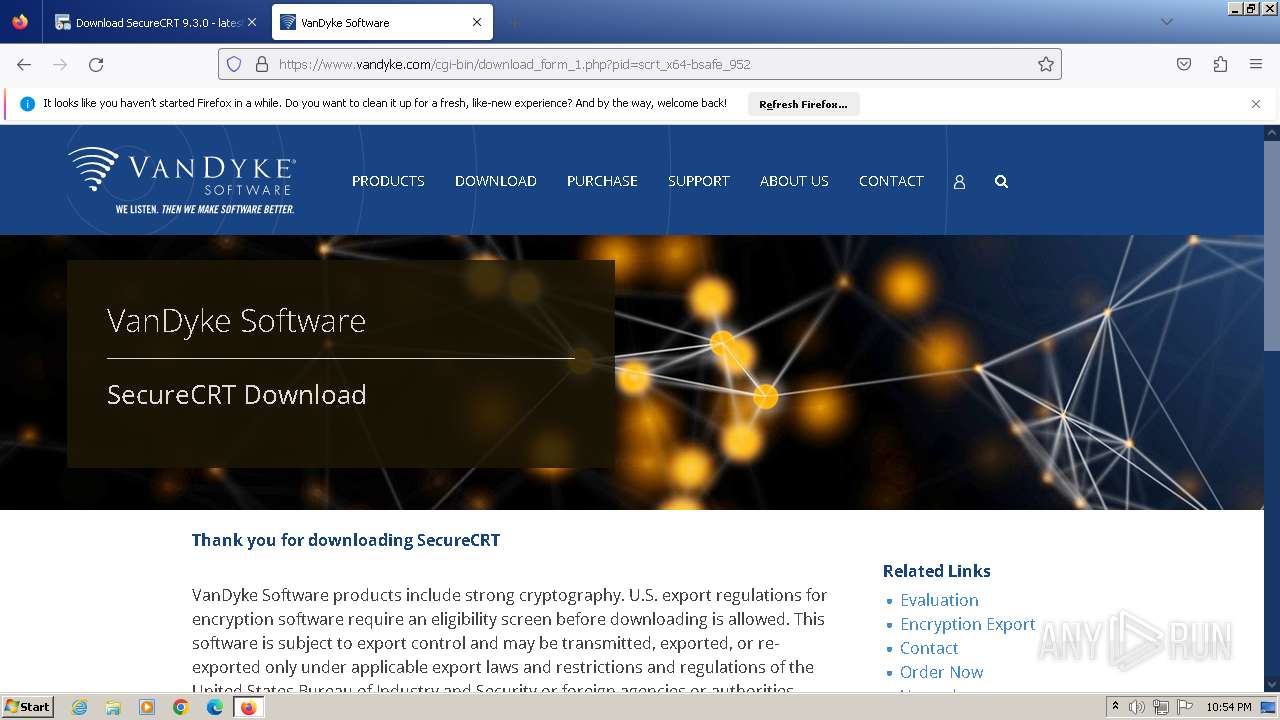This screenshot has width=1280, height=720.
Task: Open the PURCHASE menu
Action: tap(602, 181)
